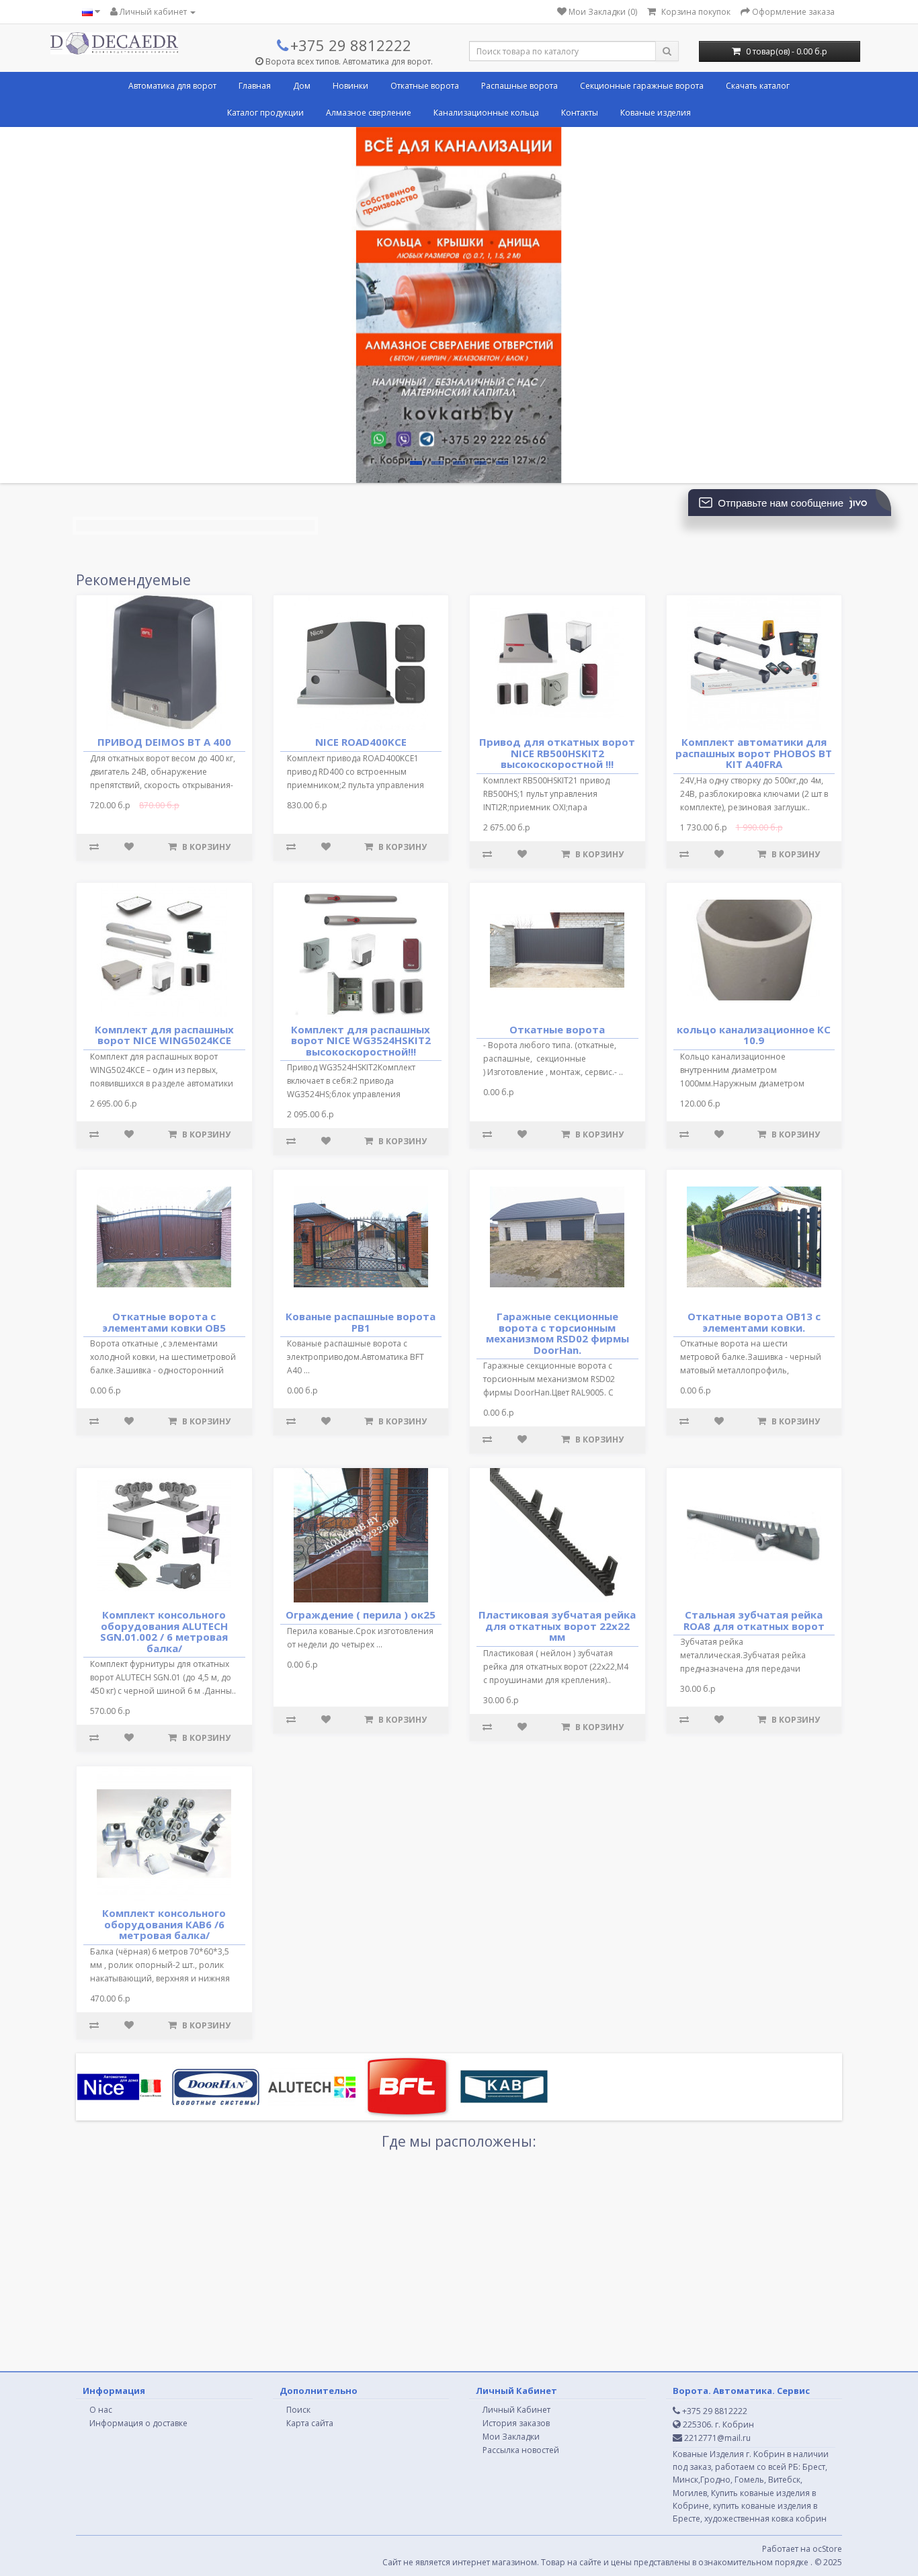Expand the Личный кабинет dropdown
The width and height of the screenshot is (918, 2576).
tap(153, 12)
